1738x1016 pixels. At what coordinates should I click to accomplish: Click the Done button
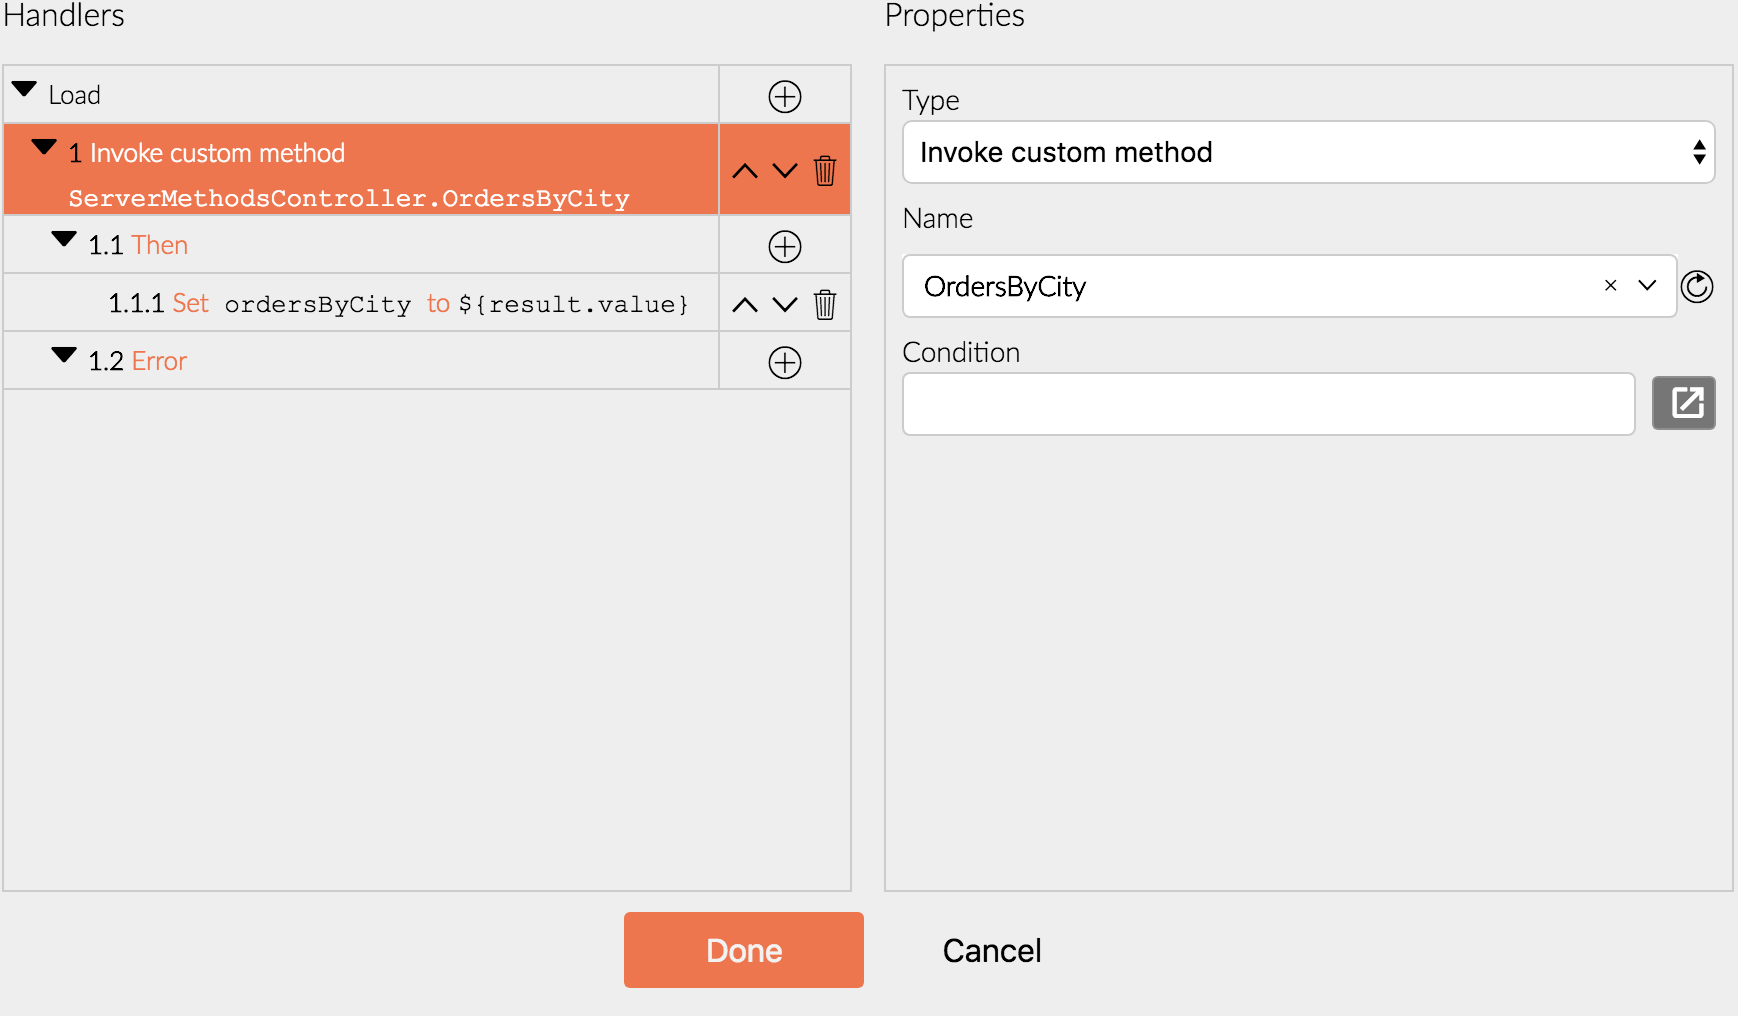point(744,950)
